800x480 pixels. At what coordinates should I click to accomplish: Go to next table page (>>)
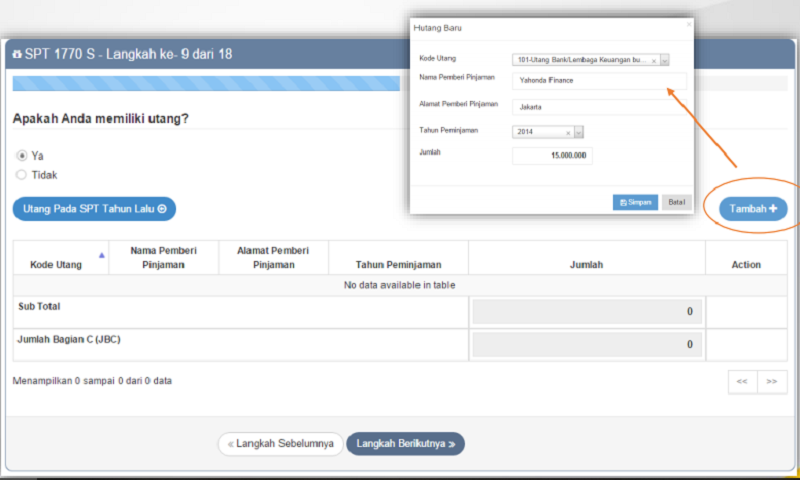point(771,381)
